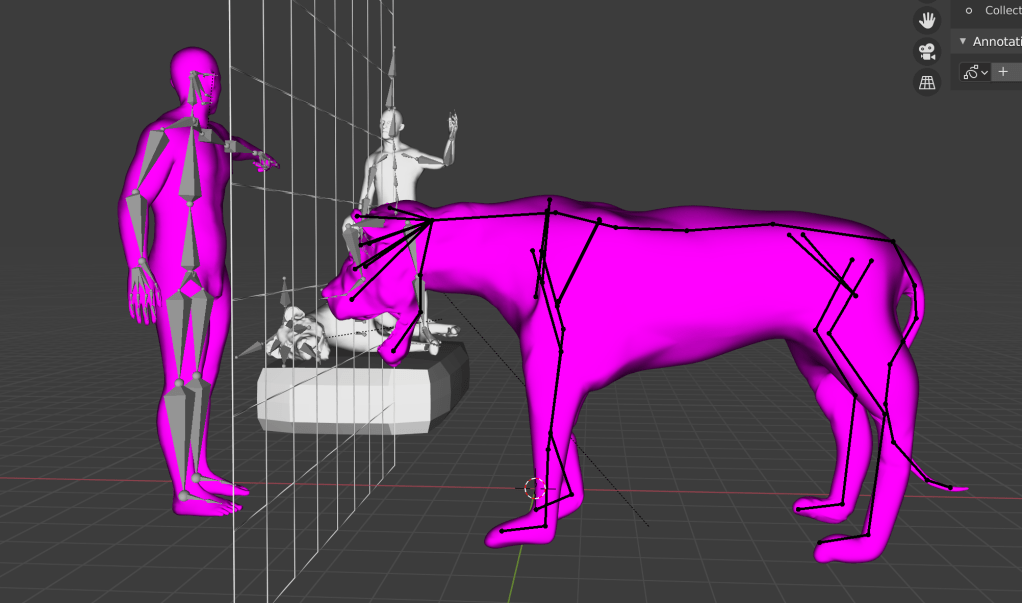Collapse the Annotations panel triangle

click(963, 41)
